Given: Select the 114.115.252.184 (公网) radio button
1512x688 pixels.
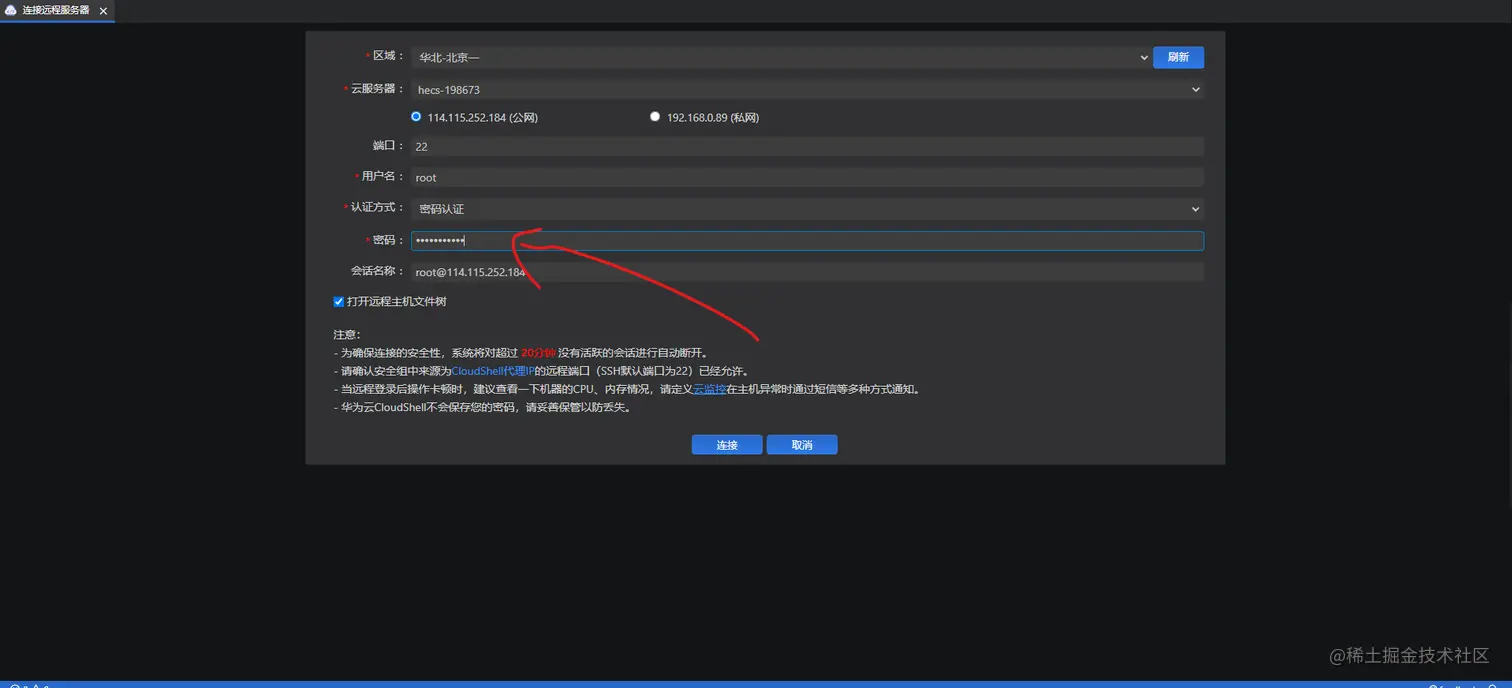Looking at the screenshot, I should (416, 117).
